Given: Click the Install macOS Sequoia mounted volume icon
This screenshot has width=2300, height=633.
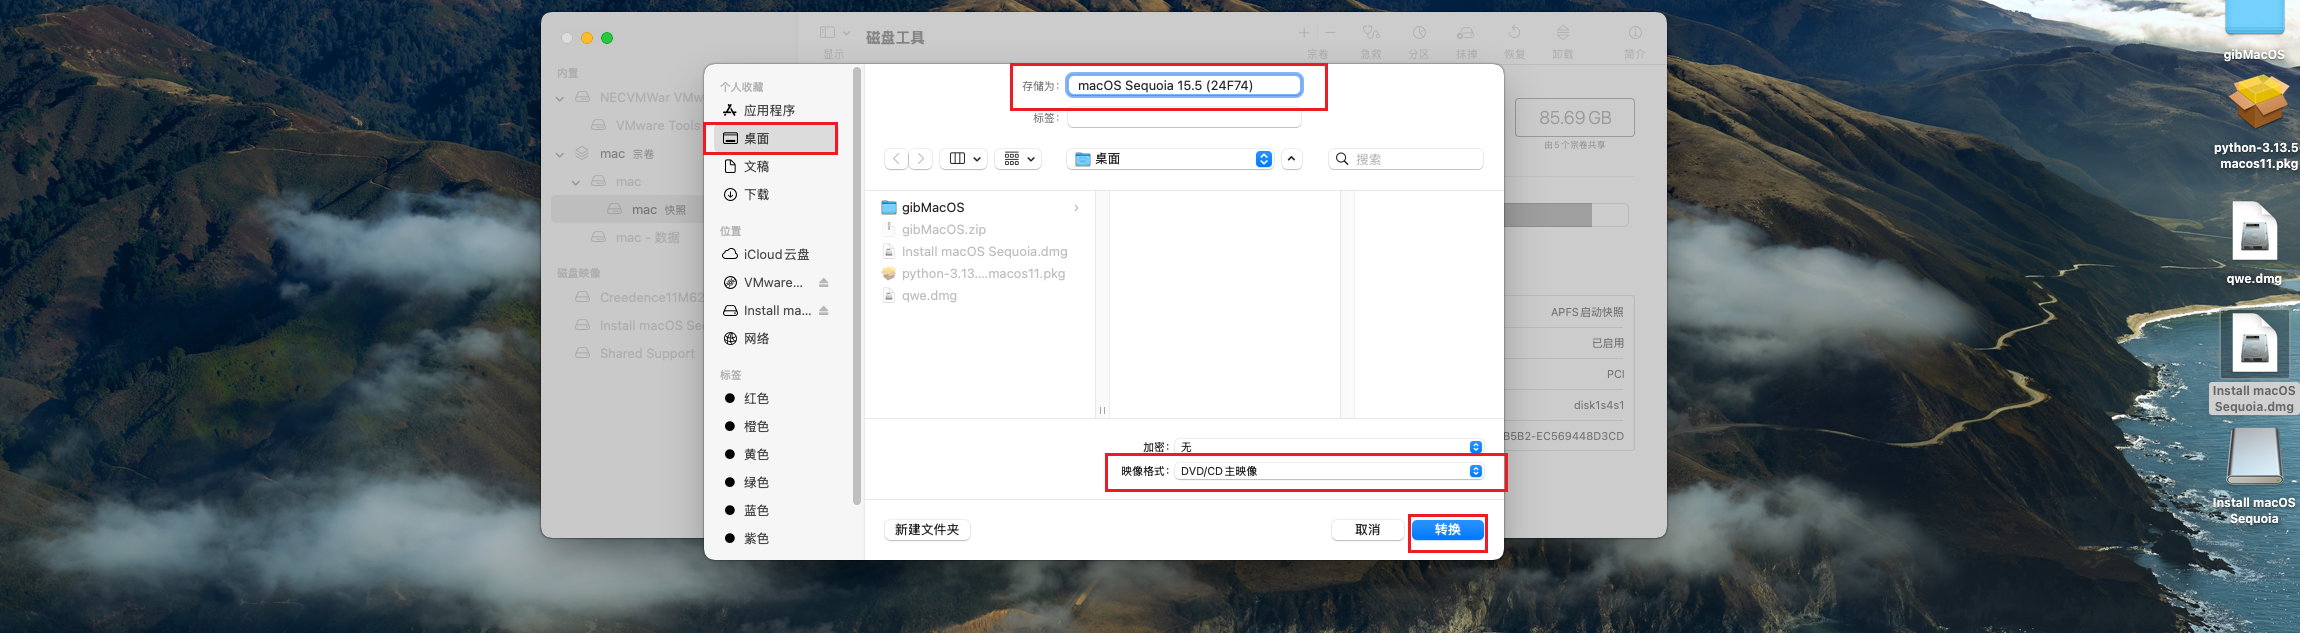Looking at the screenshot, I should [2254, 458].
